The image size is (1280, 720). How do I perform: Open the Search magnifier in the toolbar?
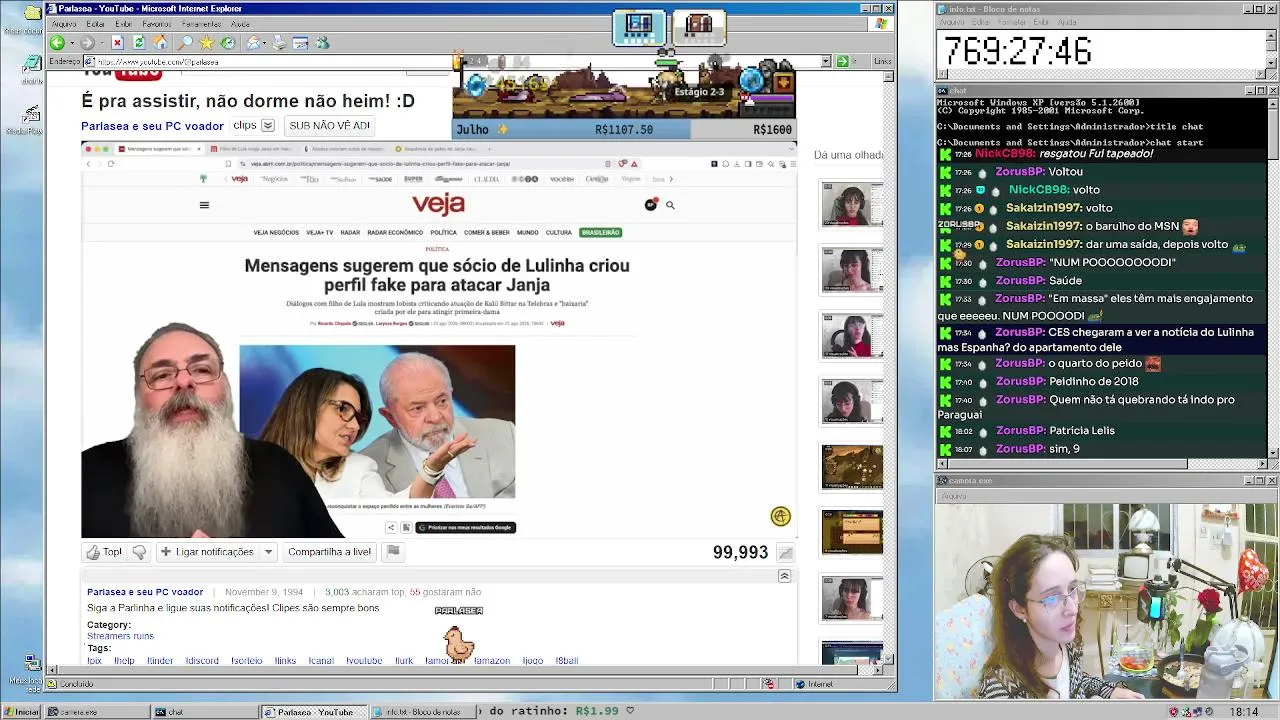tap(185, 43)
